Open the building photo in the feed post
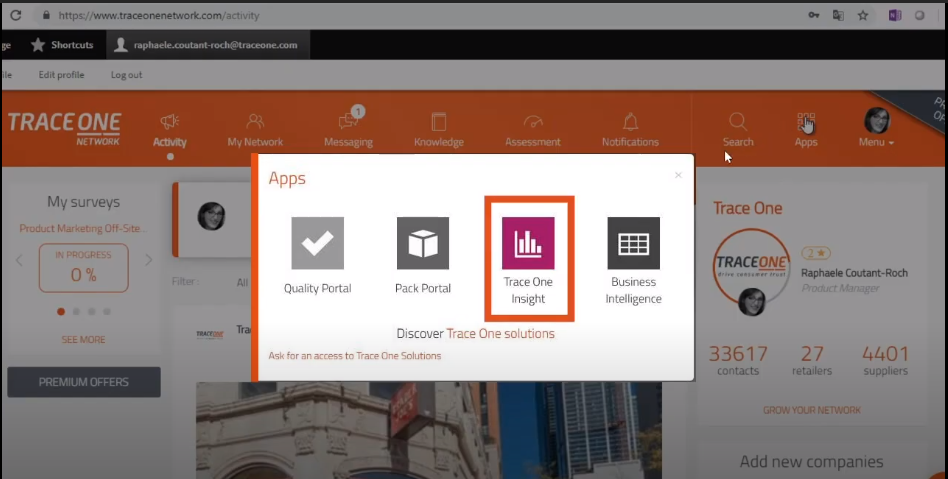The height and width of the screenshot is (479, 948). 429,430
